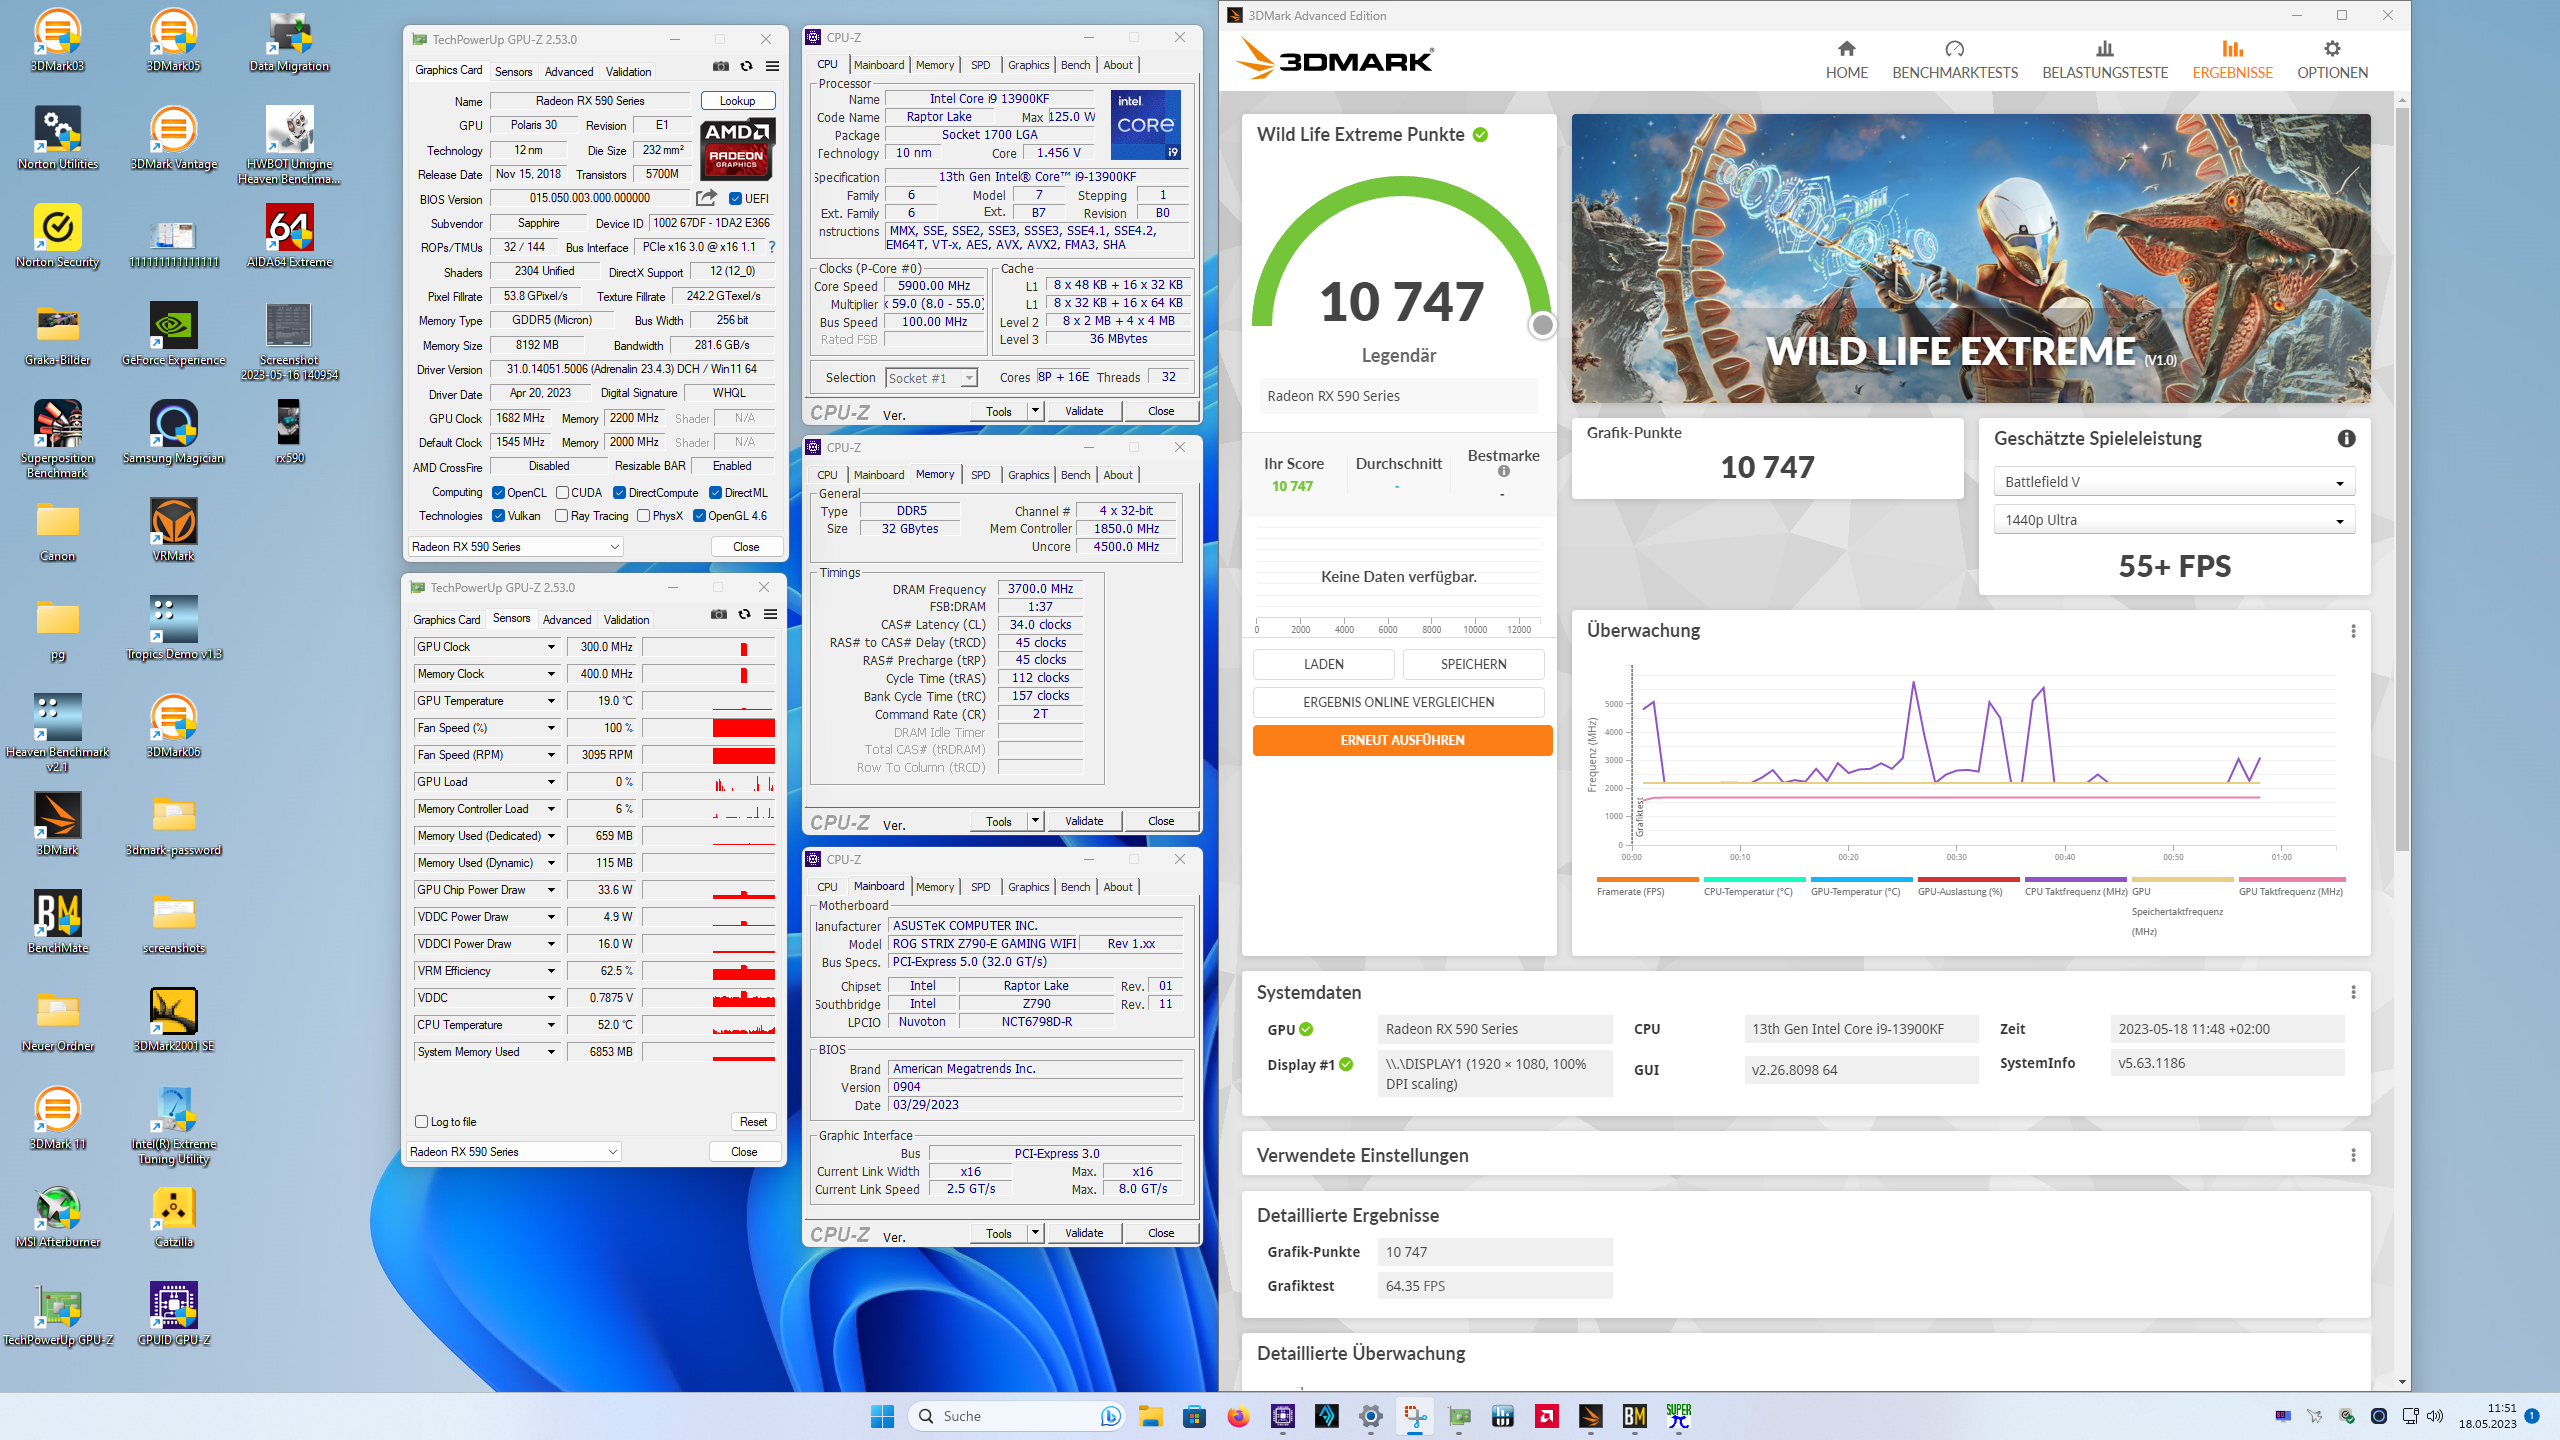Click the Lookup button in GPU-Z
The width and height of the screenshot is (2560, 1440).
click(x=738, y=101)
